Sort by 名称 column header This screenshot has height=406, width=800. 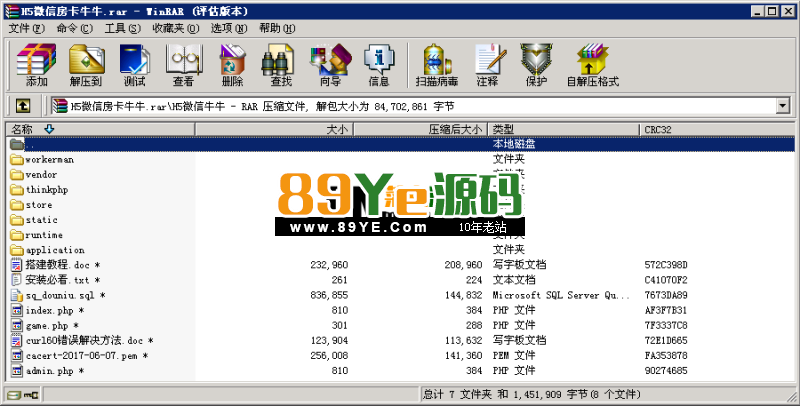pos(101,130)
